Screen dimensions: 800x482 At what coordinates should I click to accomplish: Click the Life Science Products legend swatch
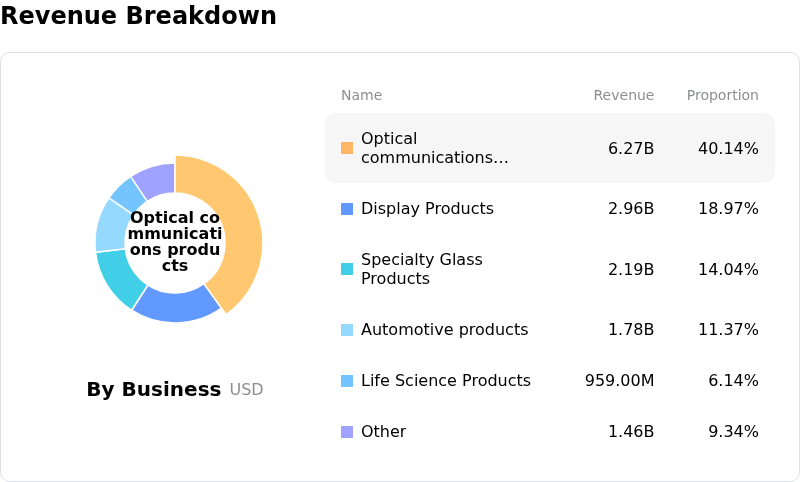[347, 381]
